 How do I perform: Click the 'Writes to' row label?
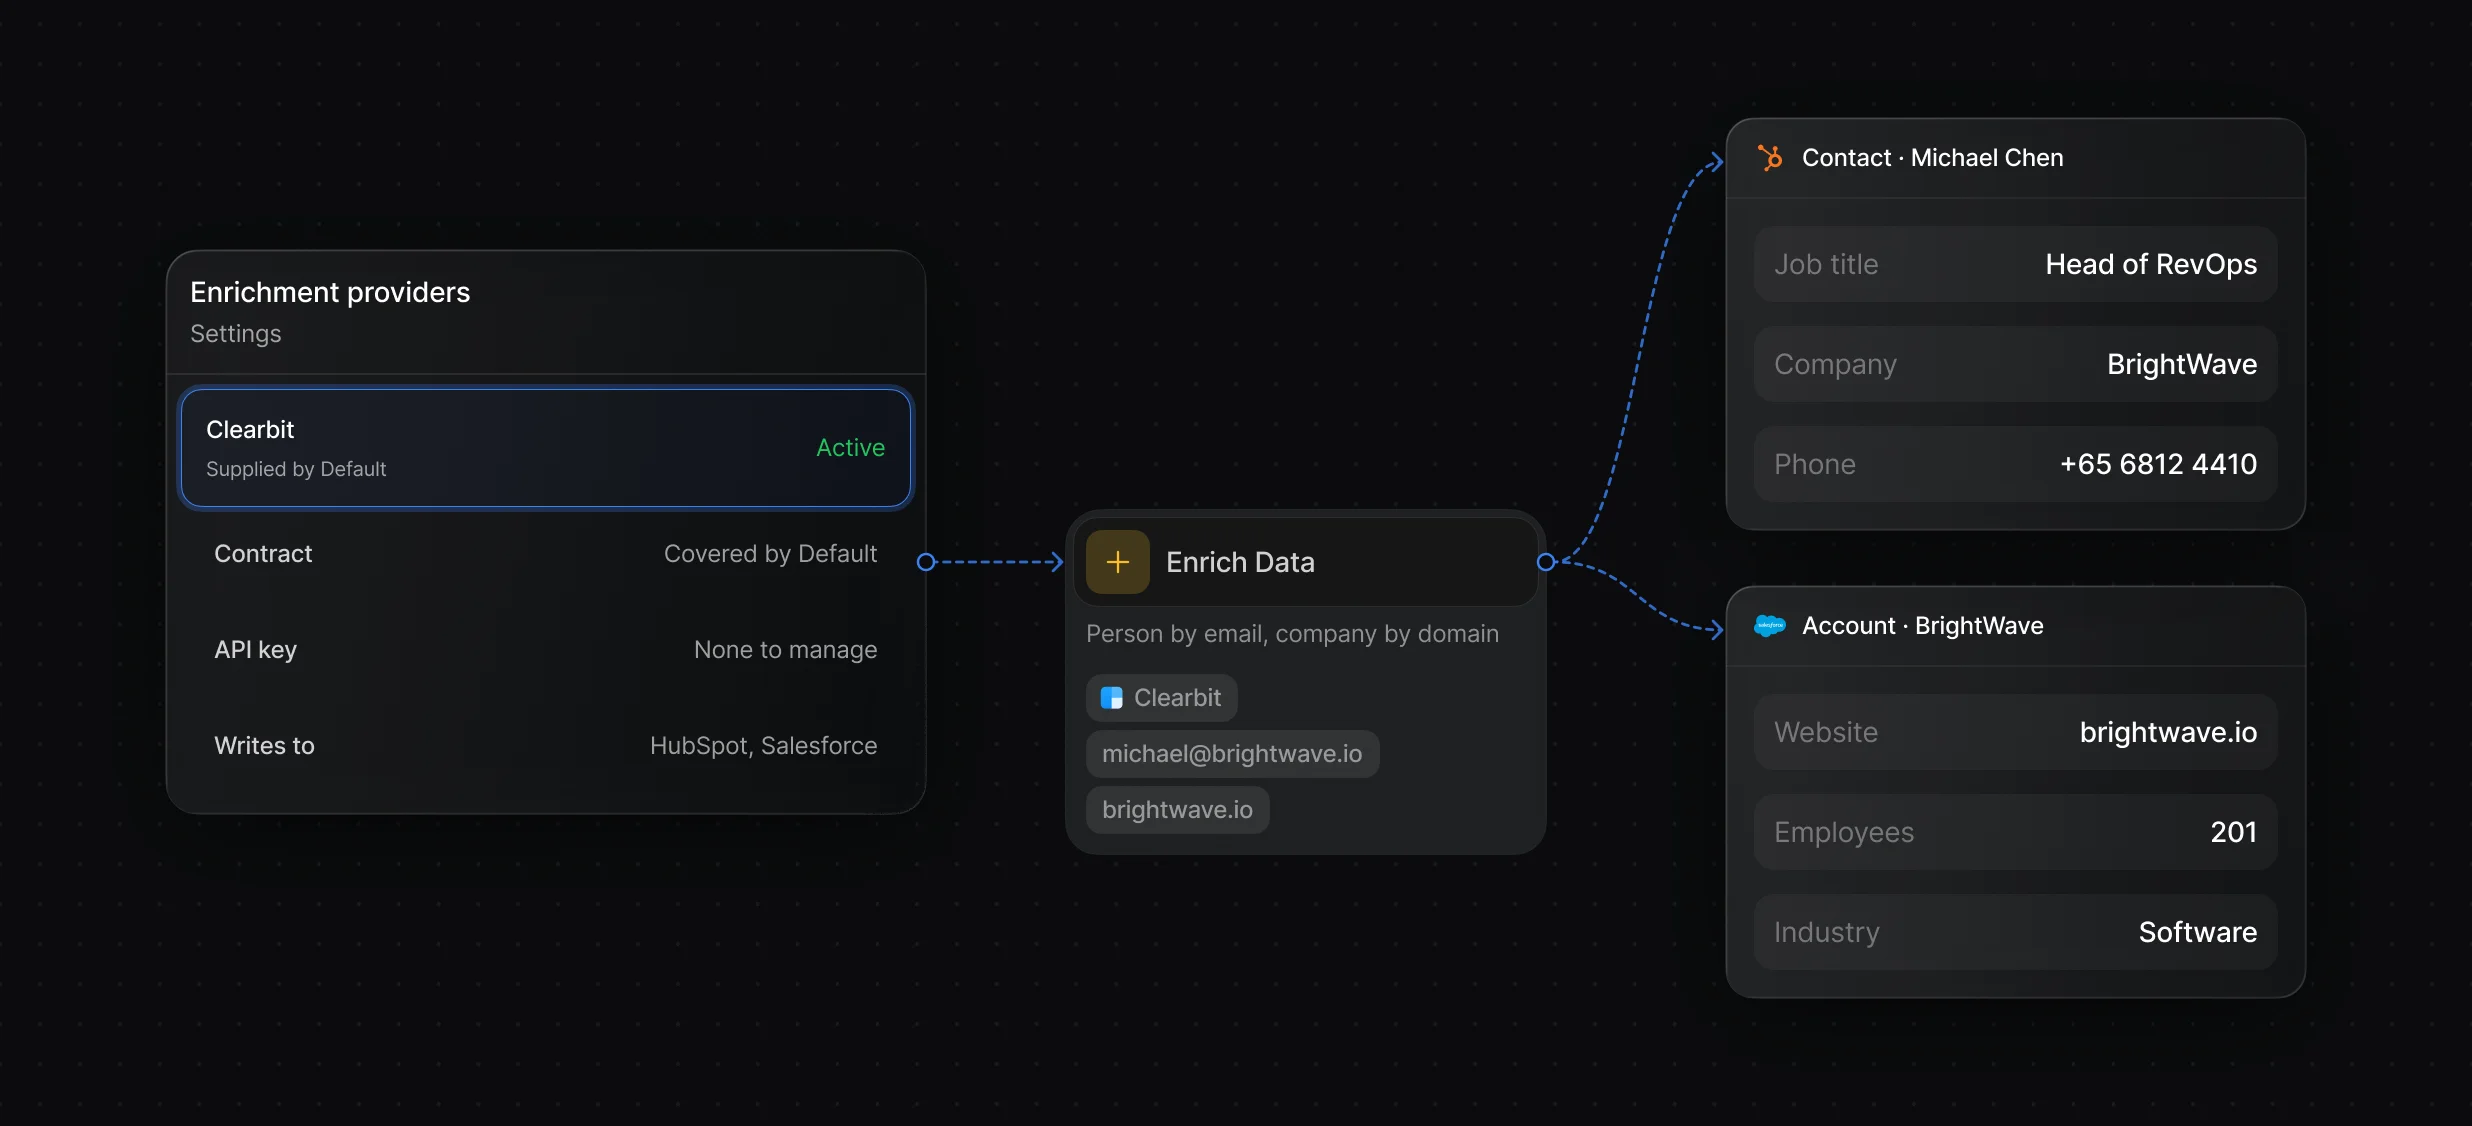[264, 746]
